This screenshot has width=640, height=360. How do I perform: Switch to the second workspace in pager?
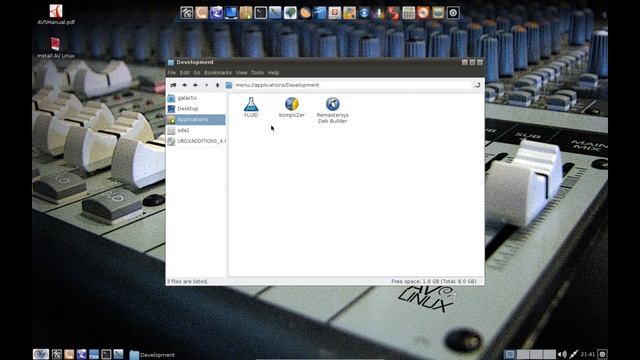[x=523, y=354]
